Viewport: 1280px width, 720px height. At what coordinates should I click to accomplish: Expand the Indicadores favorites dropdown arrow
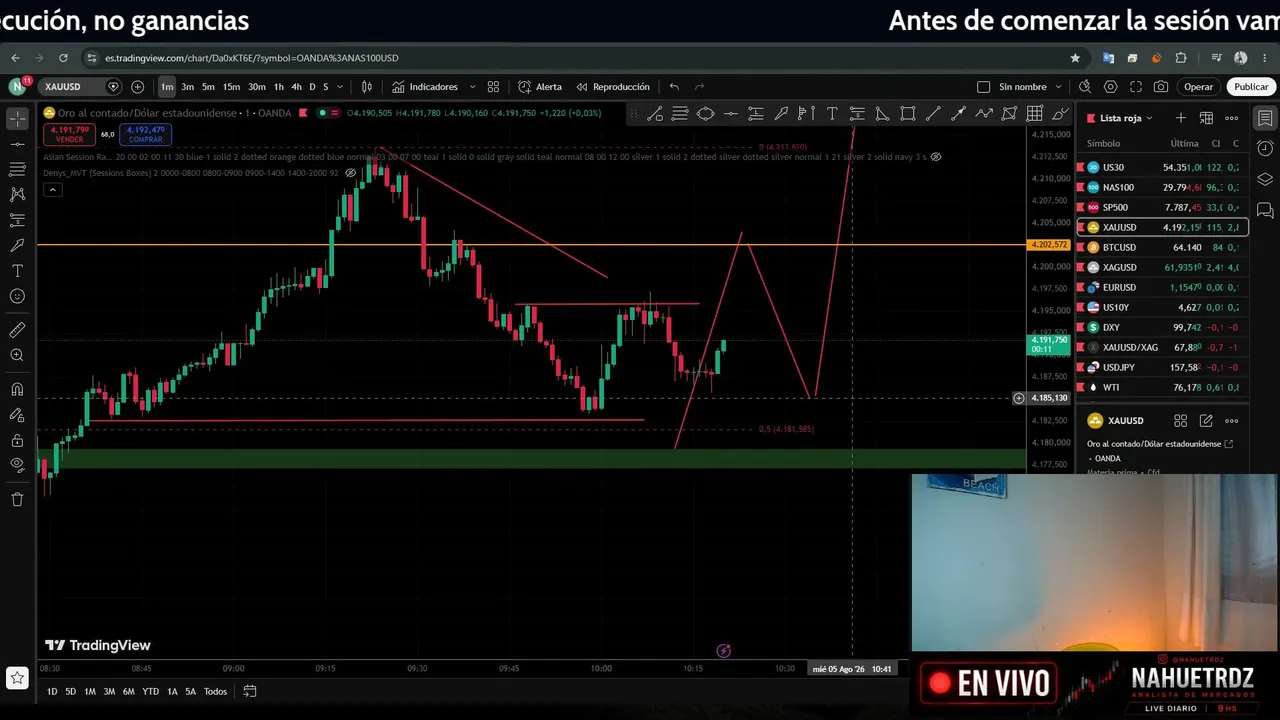click(x=472, y=87)
